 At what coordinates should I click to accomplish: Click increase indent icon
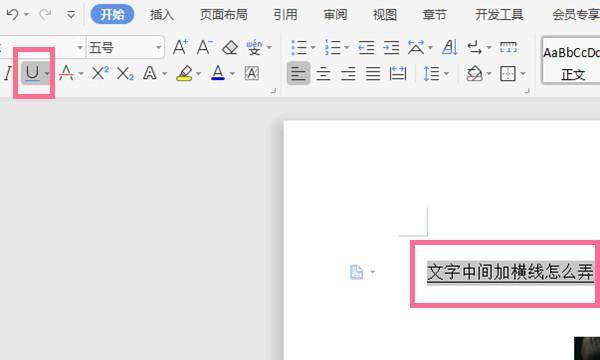pos(391,48)
